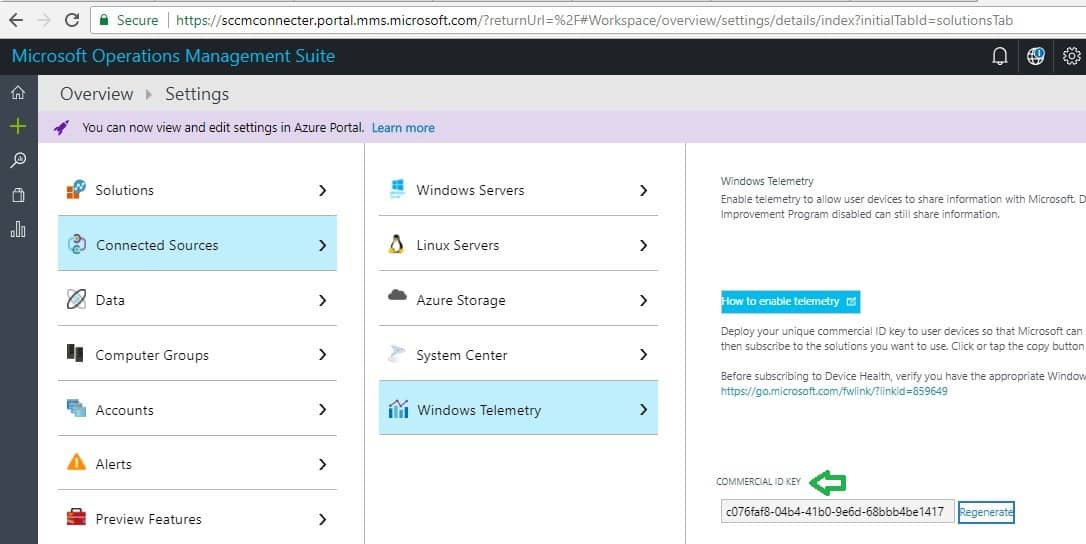Image resolution: width=1086 pixels, height=544 pixels.
Task: Click the browser forward arrow
Action: (44, 20)
